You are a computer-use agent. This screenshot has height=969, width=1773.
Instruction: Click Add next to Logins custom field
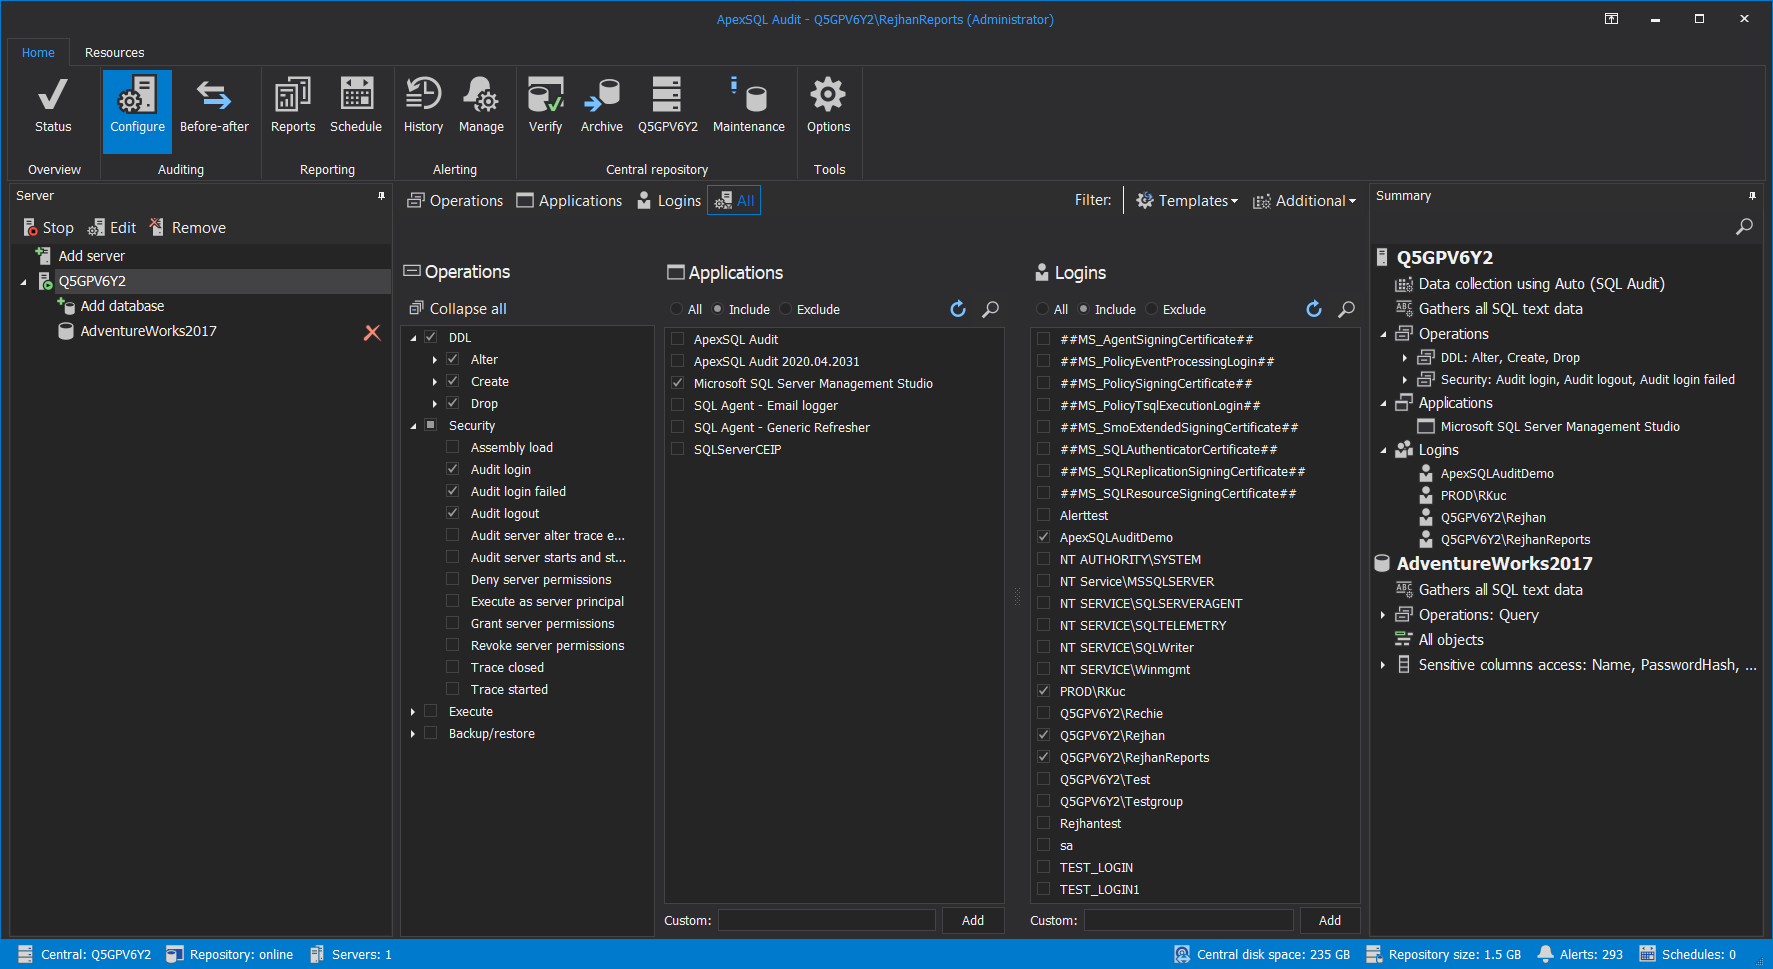click(1329, 920)
